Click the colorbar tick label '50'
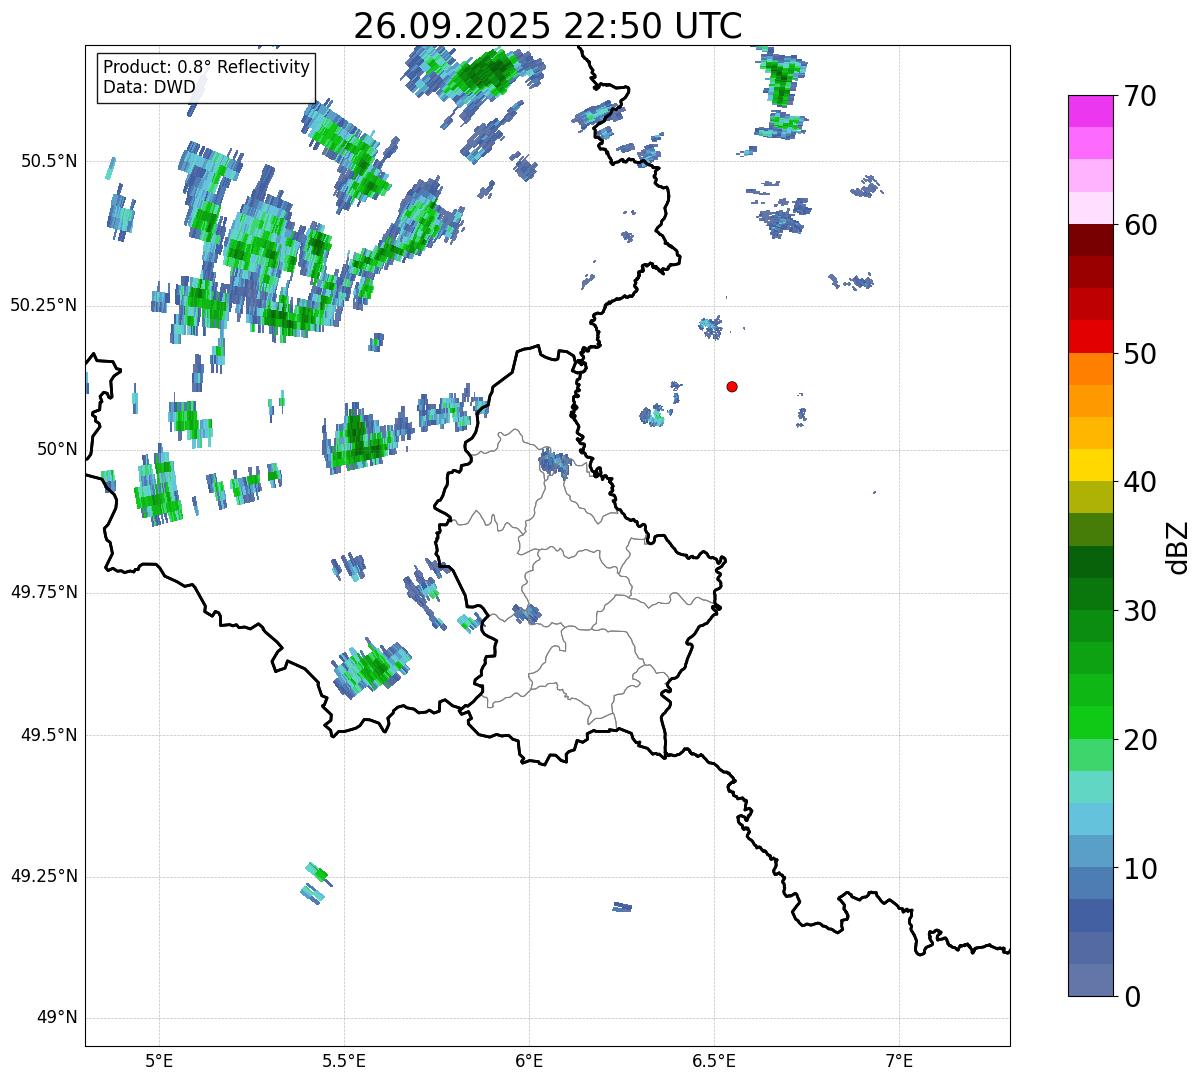The width and height of the screenshot is (1202, 1081). pos(1139,354)
